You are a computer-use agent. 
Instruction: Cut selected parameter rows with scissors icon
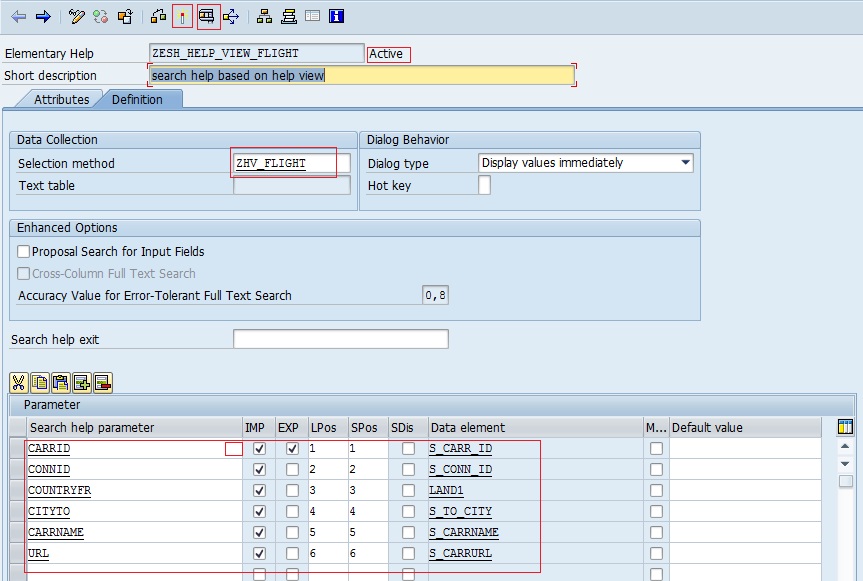[17, 383]
